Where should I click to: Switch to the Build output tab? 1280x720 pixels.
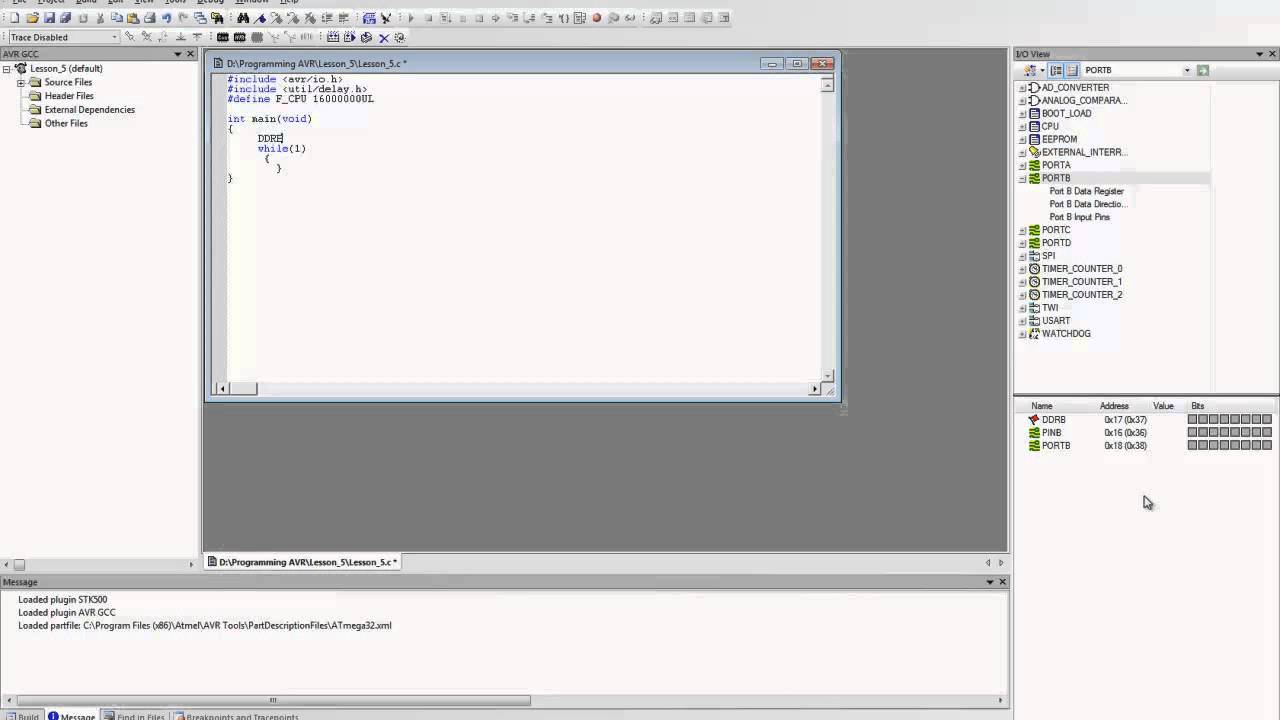point(21,716)
